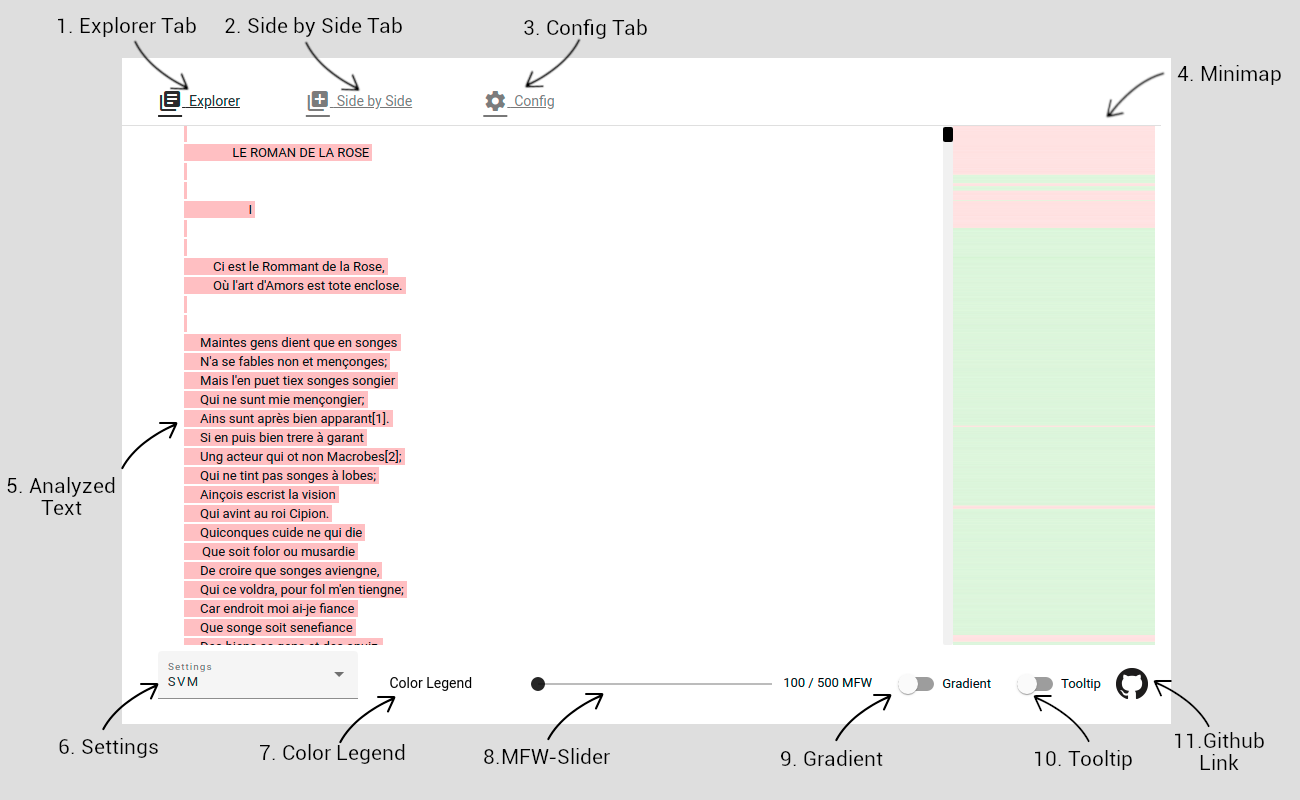Click line 'Car endroit moi ai-je fiance'
Screen dimensions: 1300x800
point(278,609)
